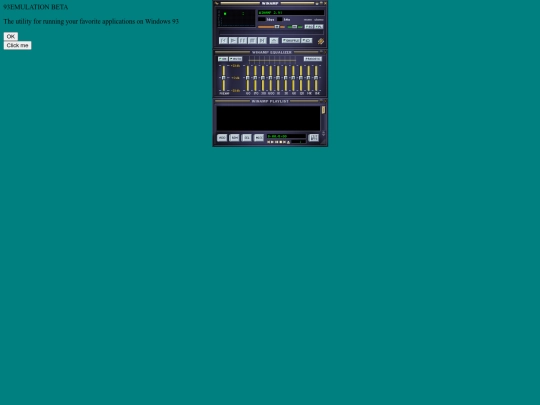
Task: Click the 310 Hz equalizer band slider
Action: click(x=263, y=78)
